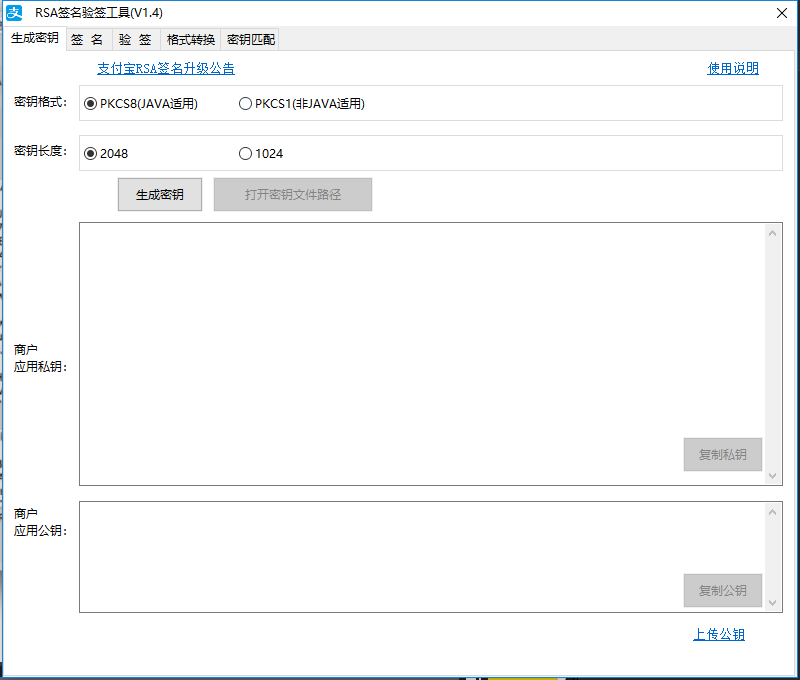800x680 pixels.
Task: Open the 使用说明 link
Action: pos(733,69)
